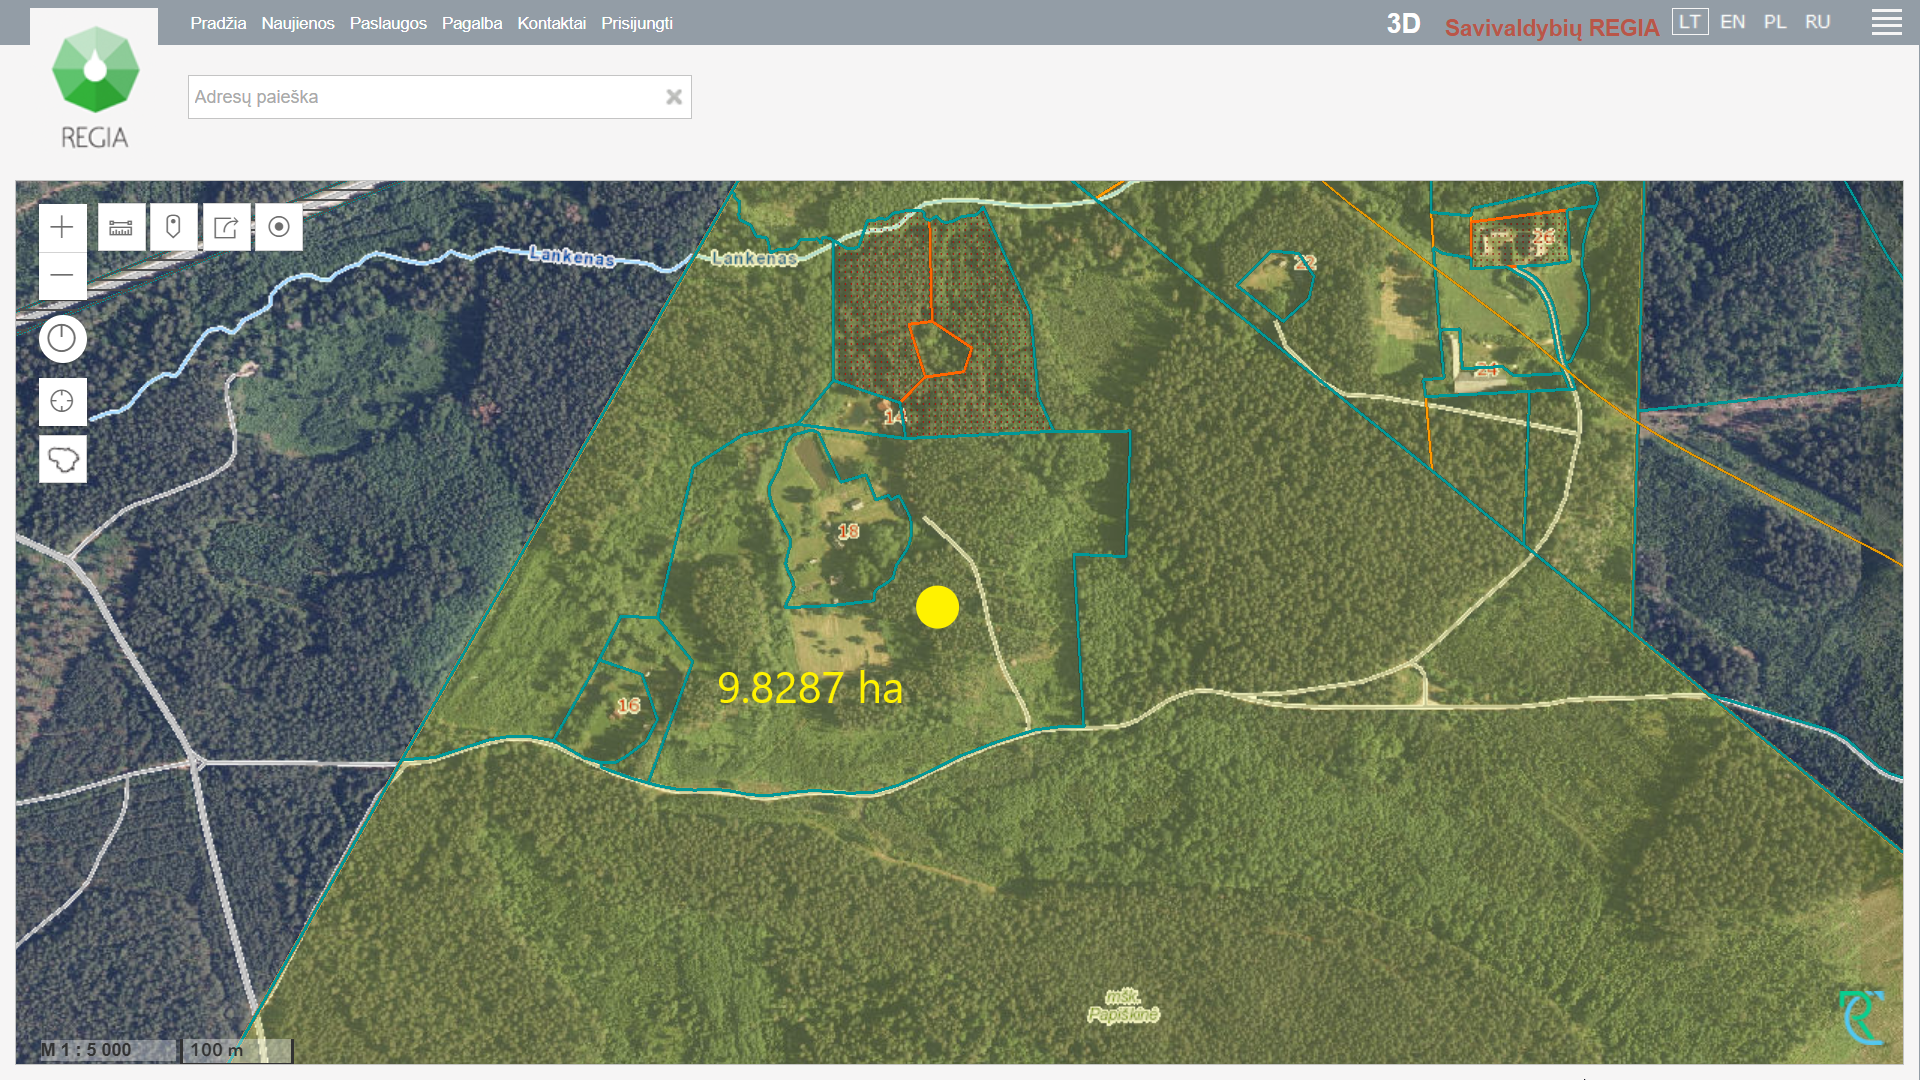Click the circular target button in toolbar
The height and width of the screenshot is (1080, 1920).
(x=279, y=228)
